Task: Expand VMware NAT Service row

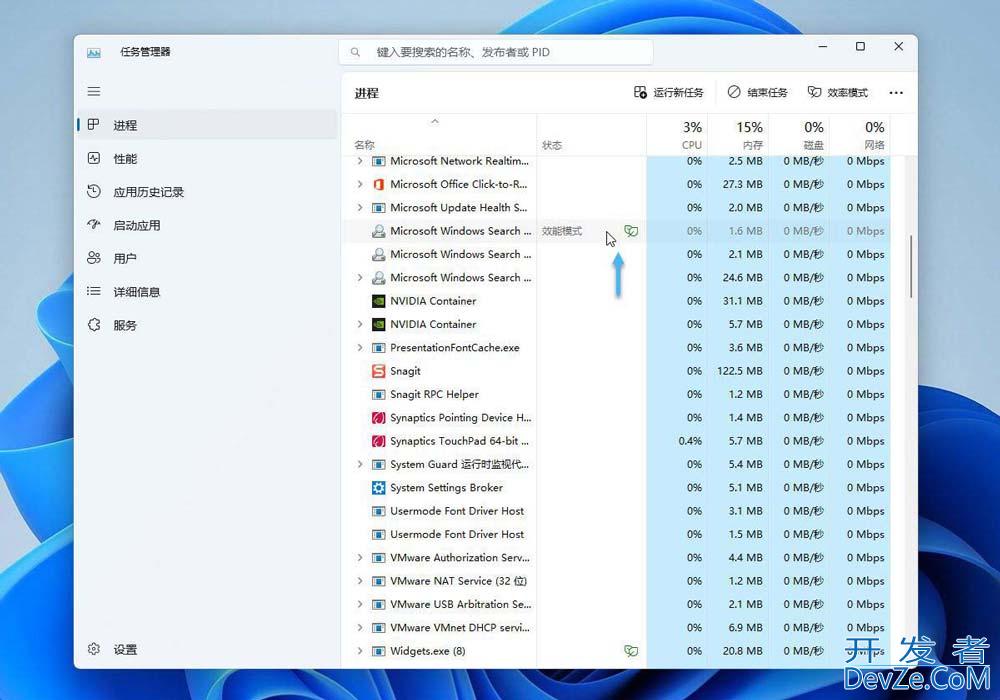Action: tap(360, 581)
